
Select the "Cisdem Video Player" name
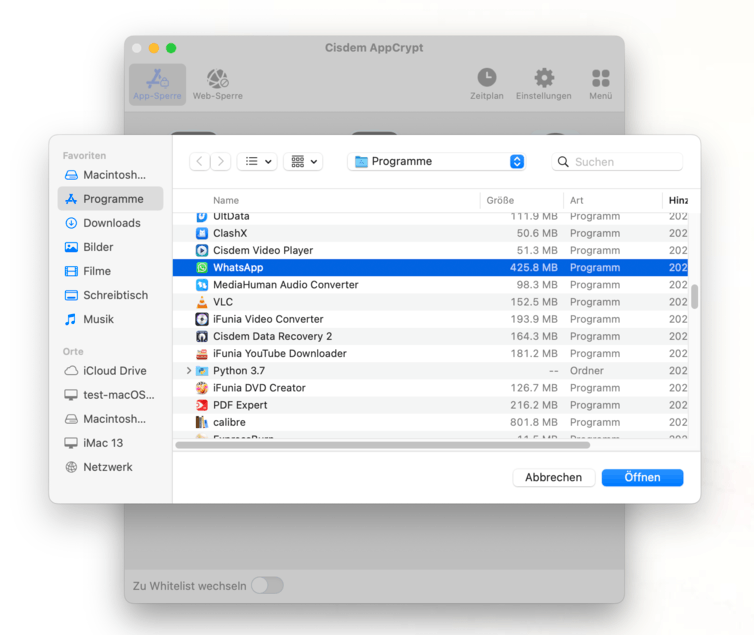(x=263, y=250)
